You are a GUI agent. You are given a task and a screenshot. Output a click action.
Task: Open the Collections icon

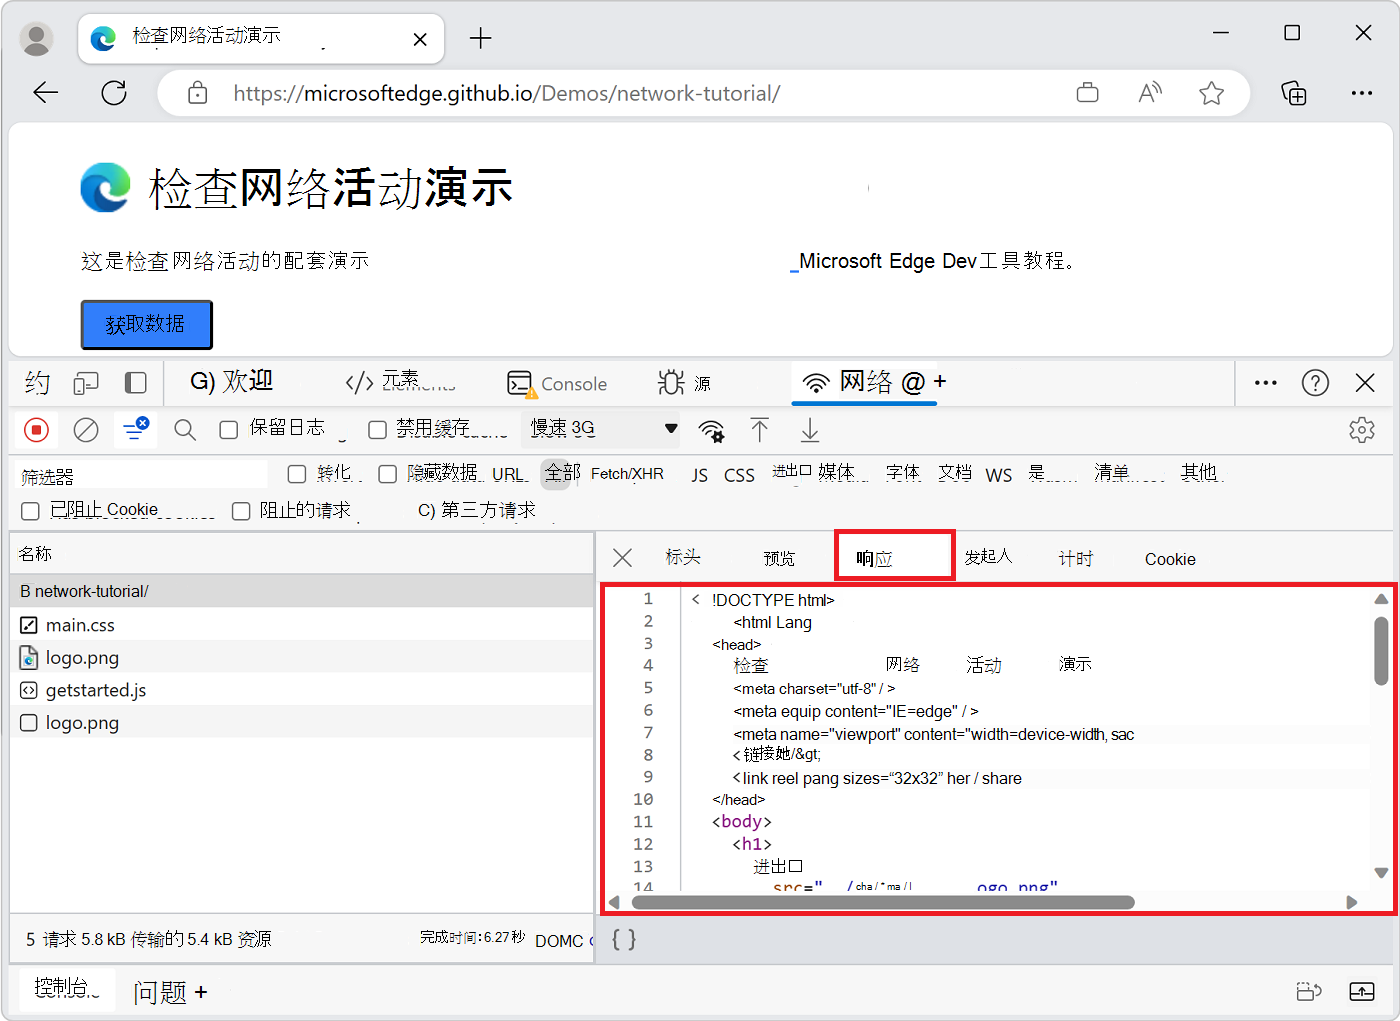click(x=1294, y=93)
